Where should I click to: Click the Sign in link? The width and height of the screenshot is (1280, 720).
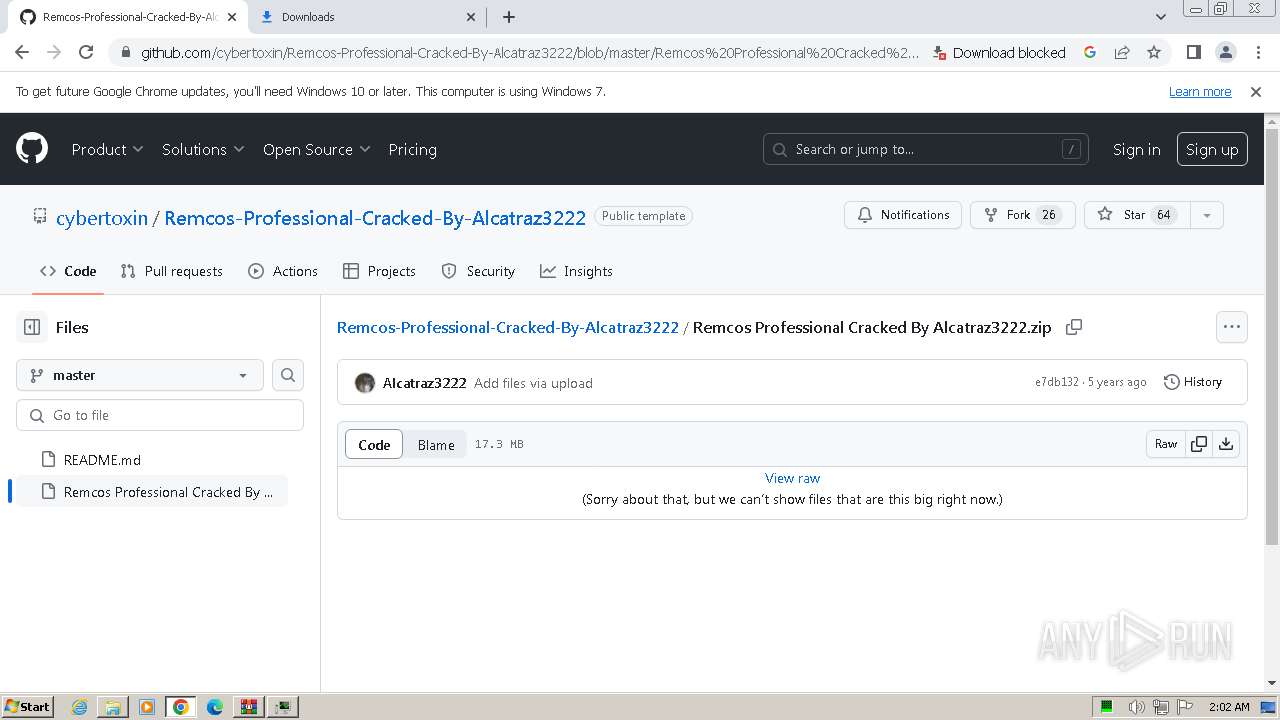pos(1136,149)
